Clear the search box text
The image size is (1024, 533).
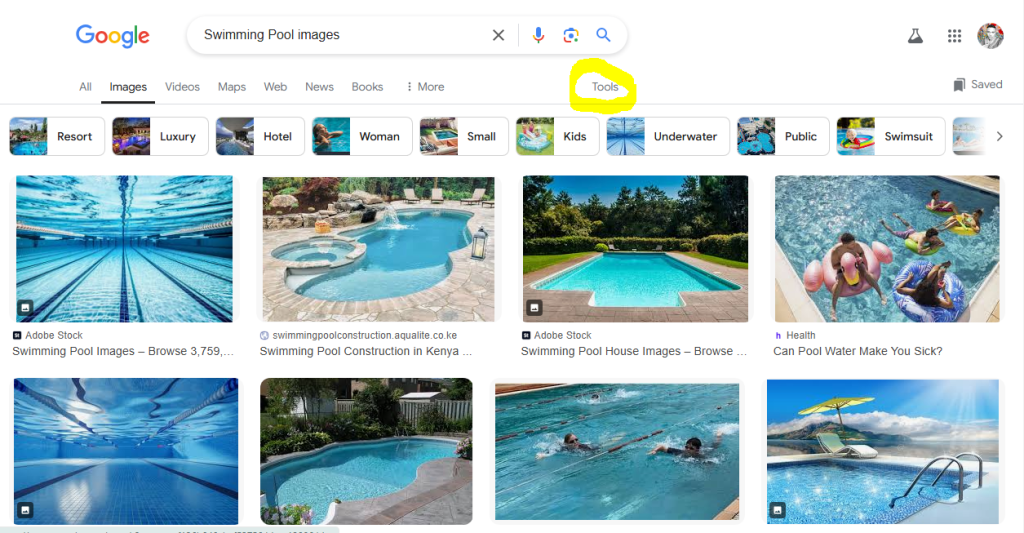pos(498,35)
